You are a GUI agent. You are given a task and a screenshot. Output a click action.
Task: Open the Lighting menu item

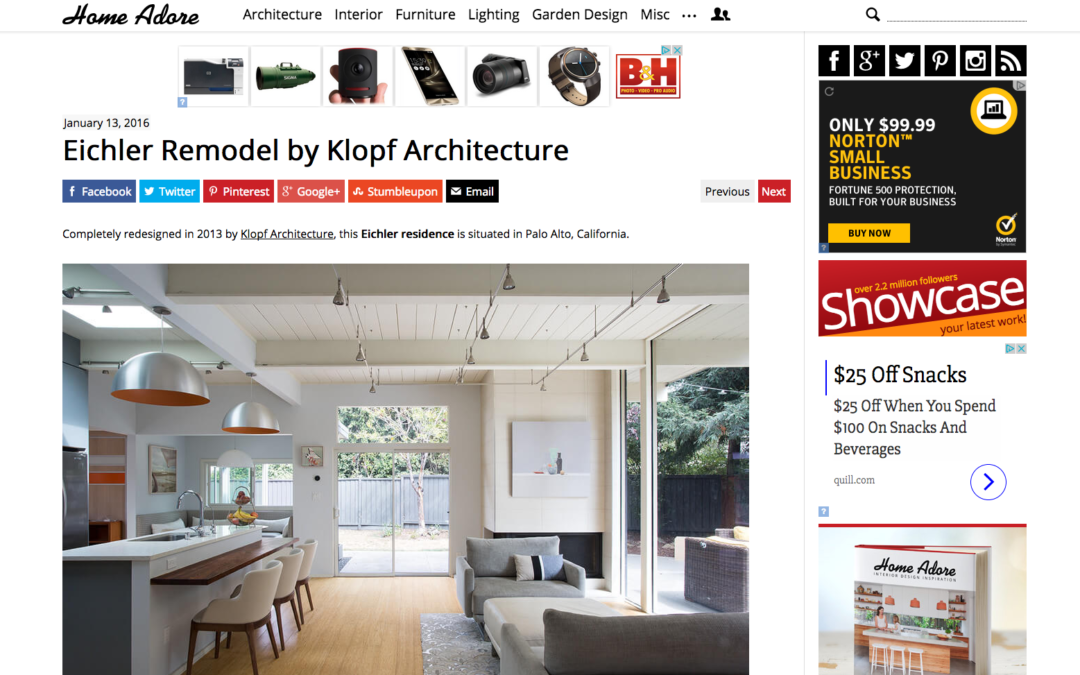493,14
